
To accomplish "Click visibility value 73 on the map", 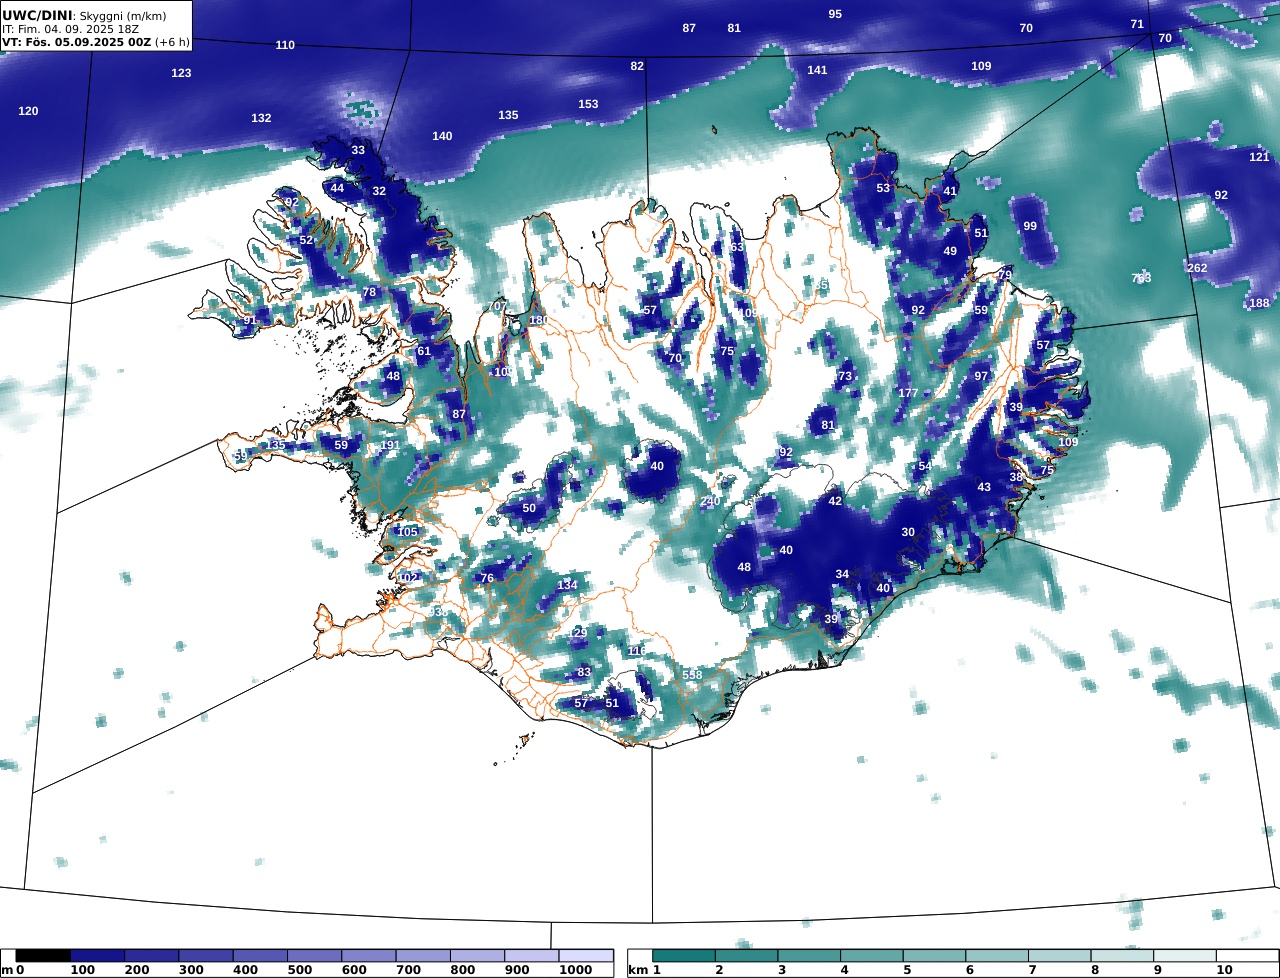I will click(845, 376).
